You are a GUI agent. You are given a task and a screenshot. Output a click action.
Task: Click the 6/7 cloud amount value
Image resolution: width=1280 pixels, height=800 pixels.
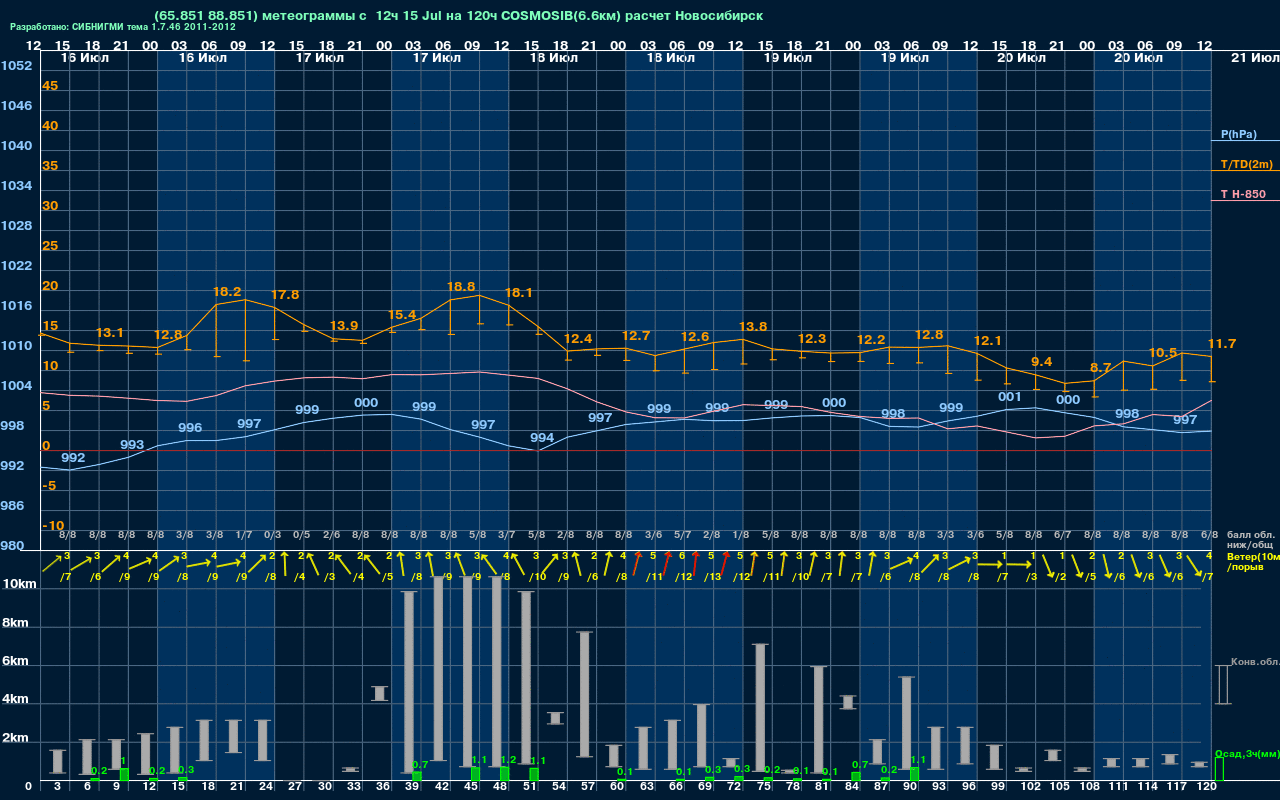(x=1063, y=536)
